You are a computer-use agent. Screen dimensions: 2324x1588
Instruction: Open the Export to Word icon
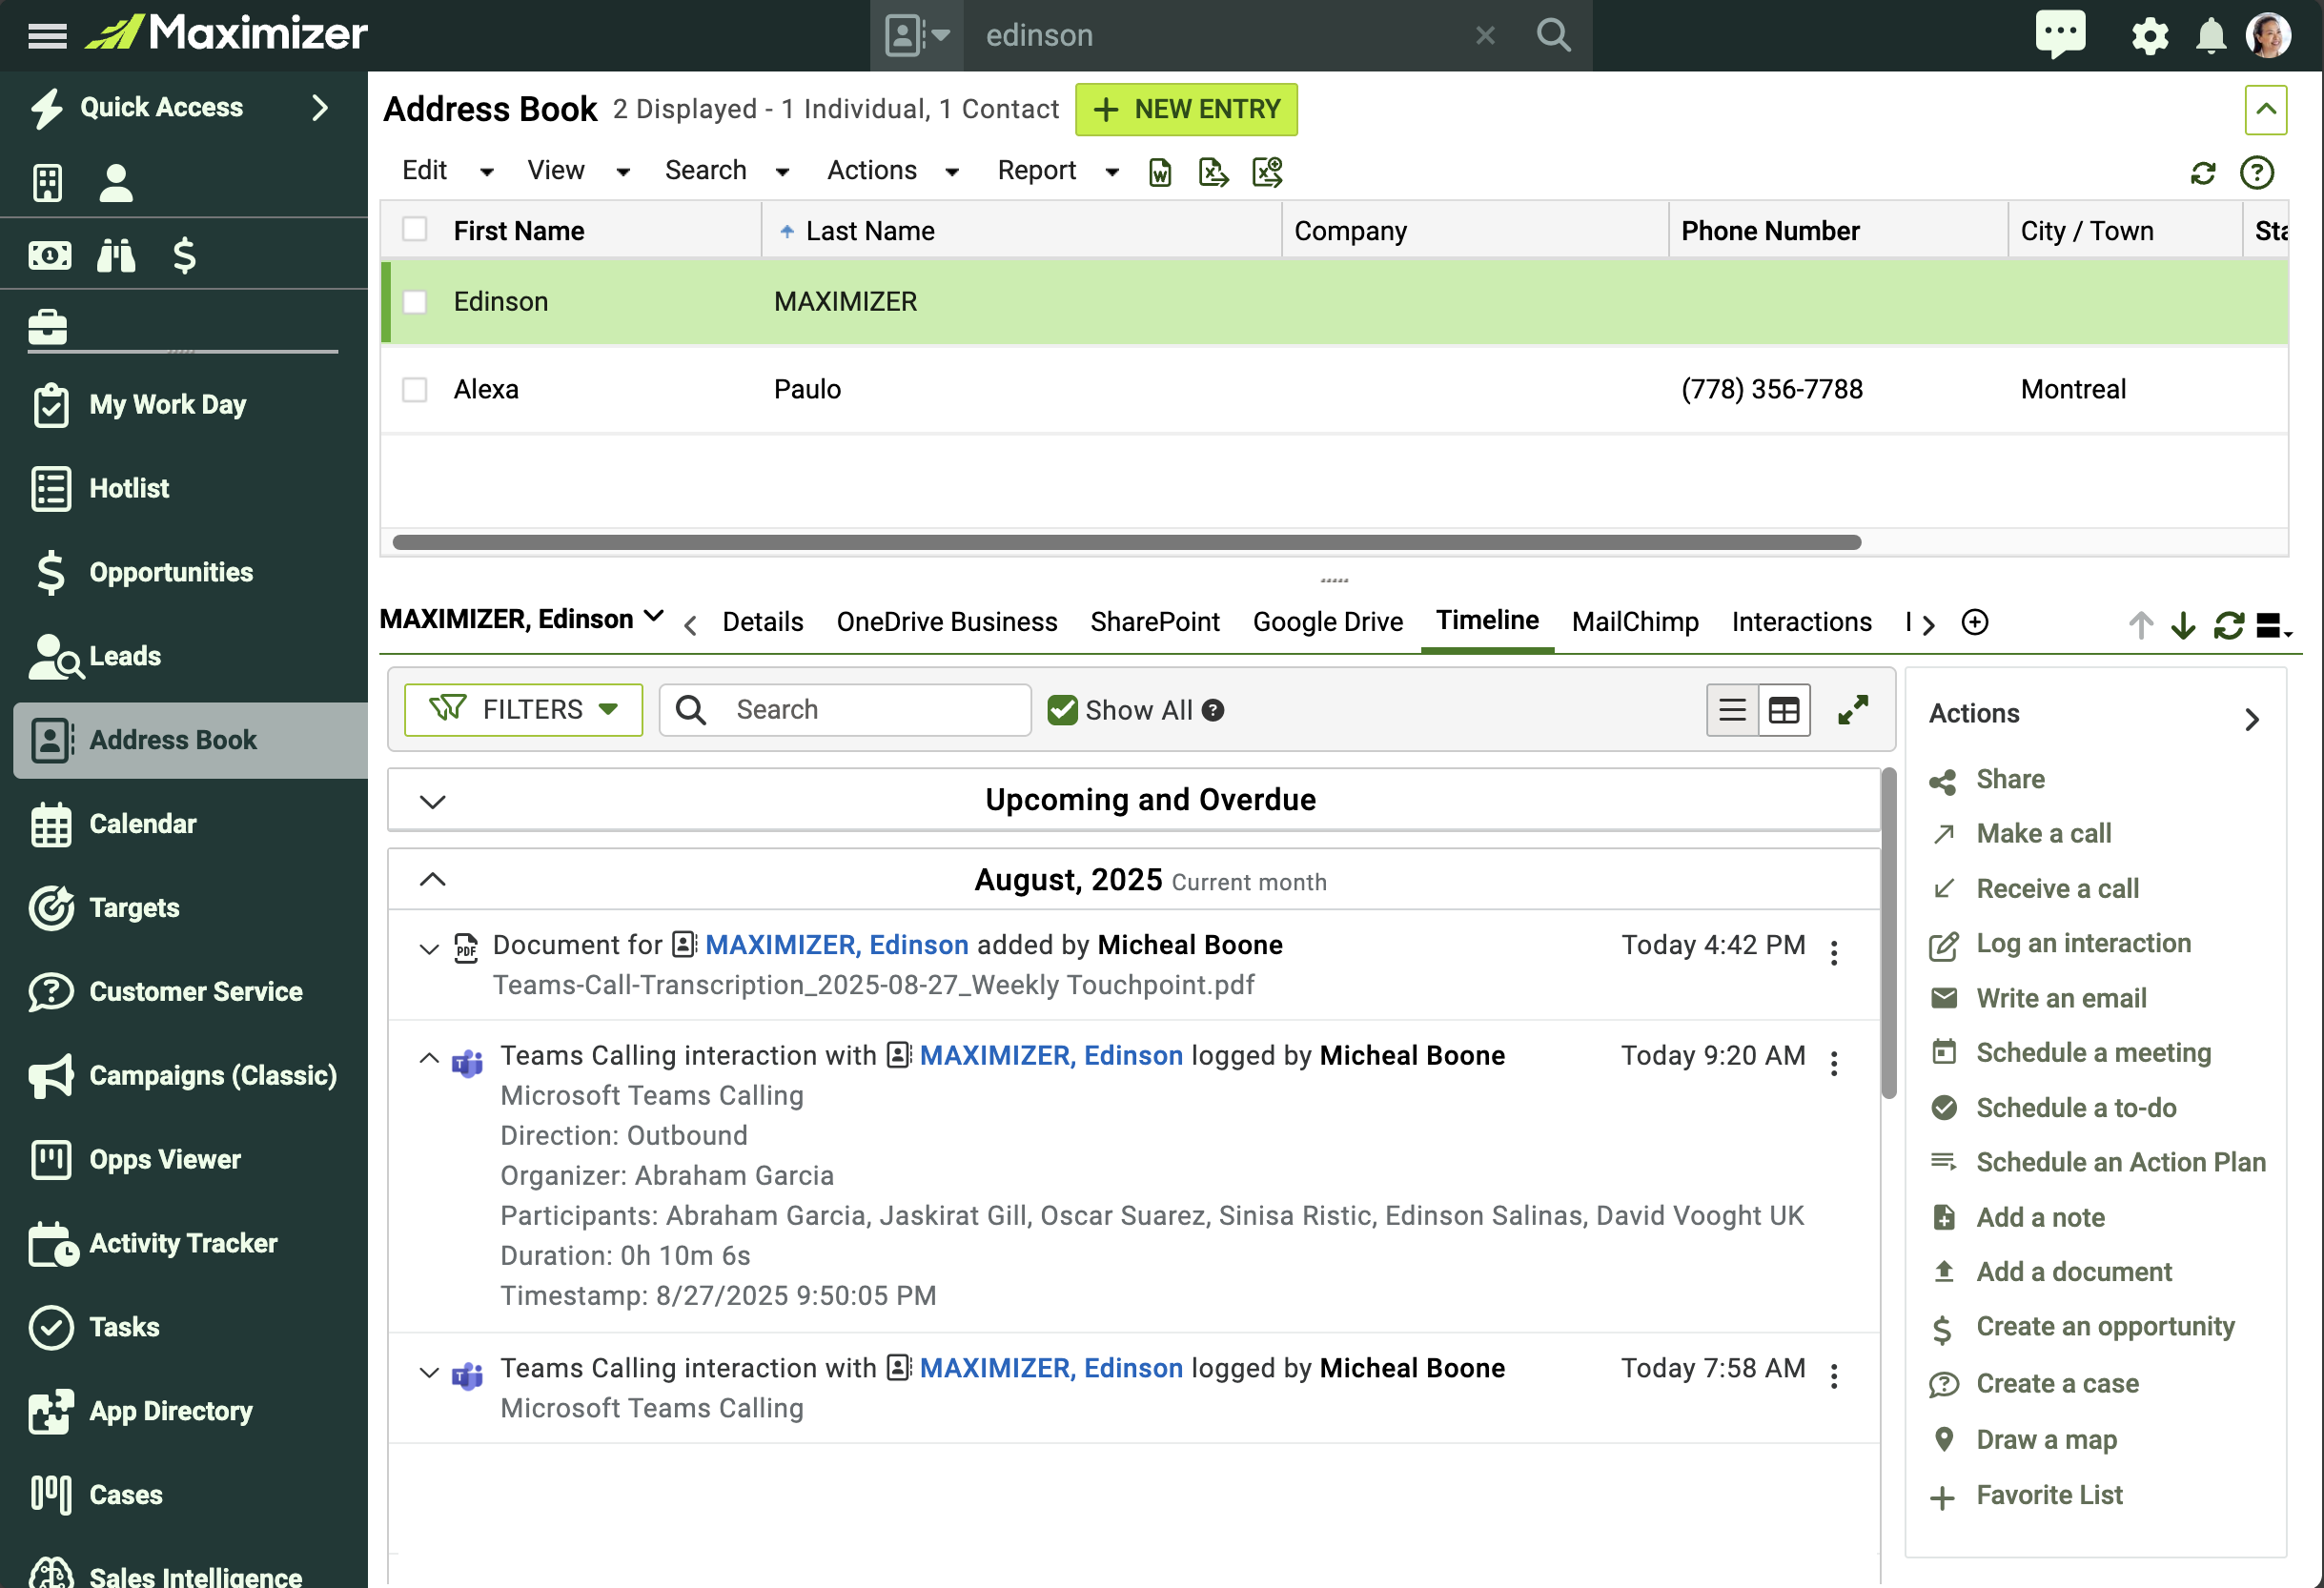click(1160, 172)
